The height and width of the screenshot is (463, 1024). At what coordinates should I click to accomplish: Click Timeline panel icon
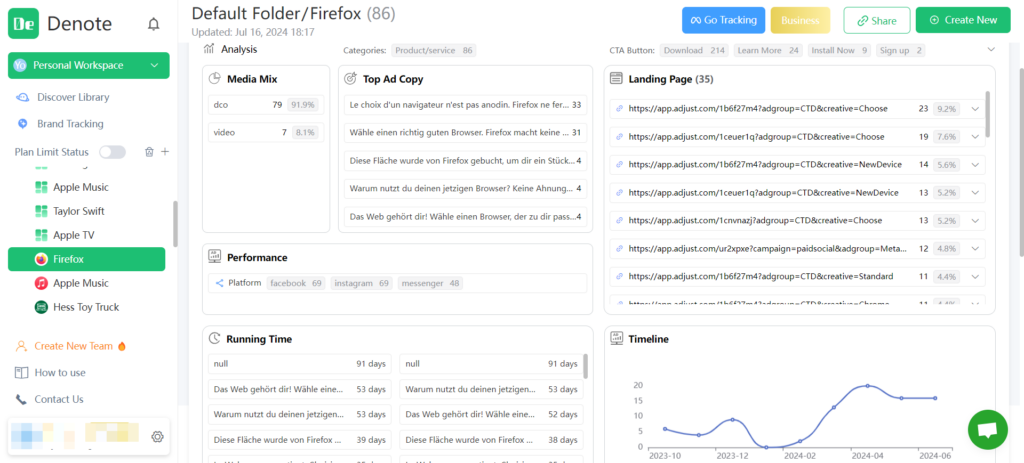point(615,339)
